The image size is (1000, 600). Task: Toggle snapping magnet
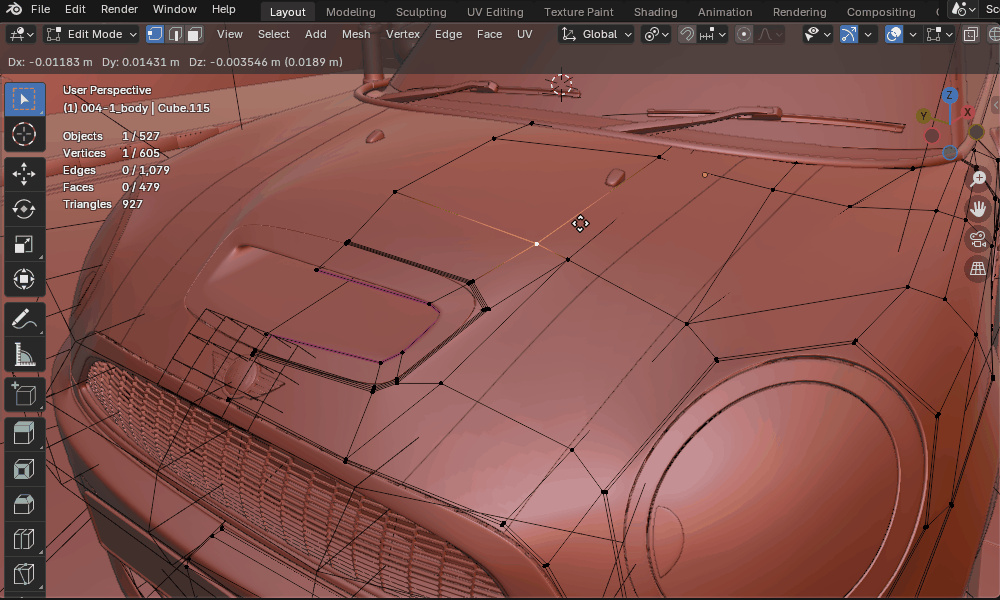click(687, 34)
